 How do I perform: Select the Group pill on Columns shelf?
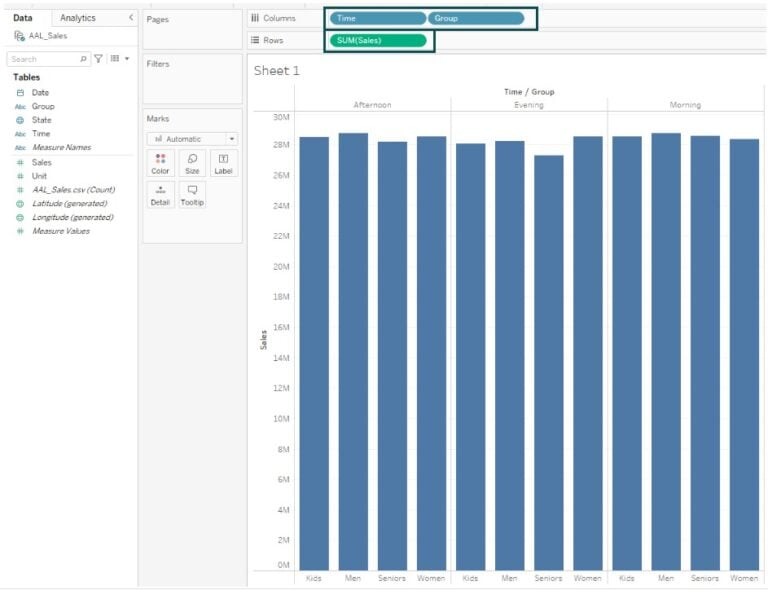click(x=475, y=18)
